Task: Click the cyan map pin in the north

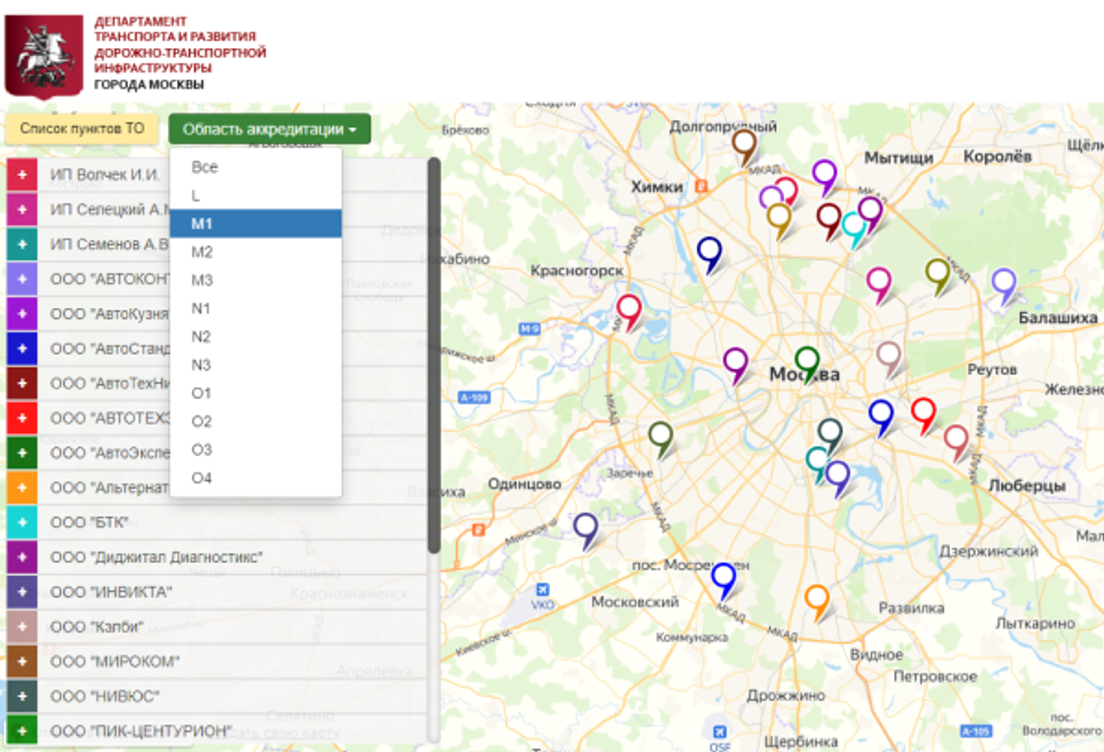Action: point(854,227)
